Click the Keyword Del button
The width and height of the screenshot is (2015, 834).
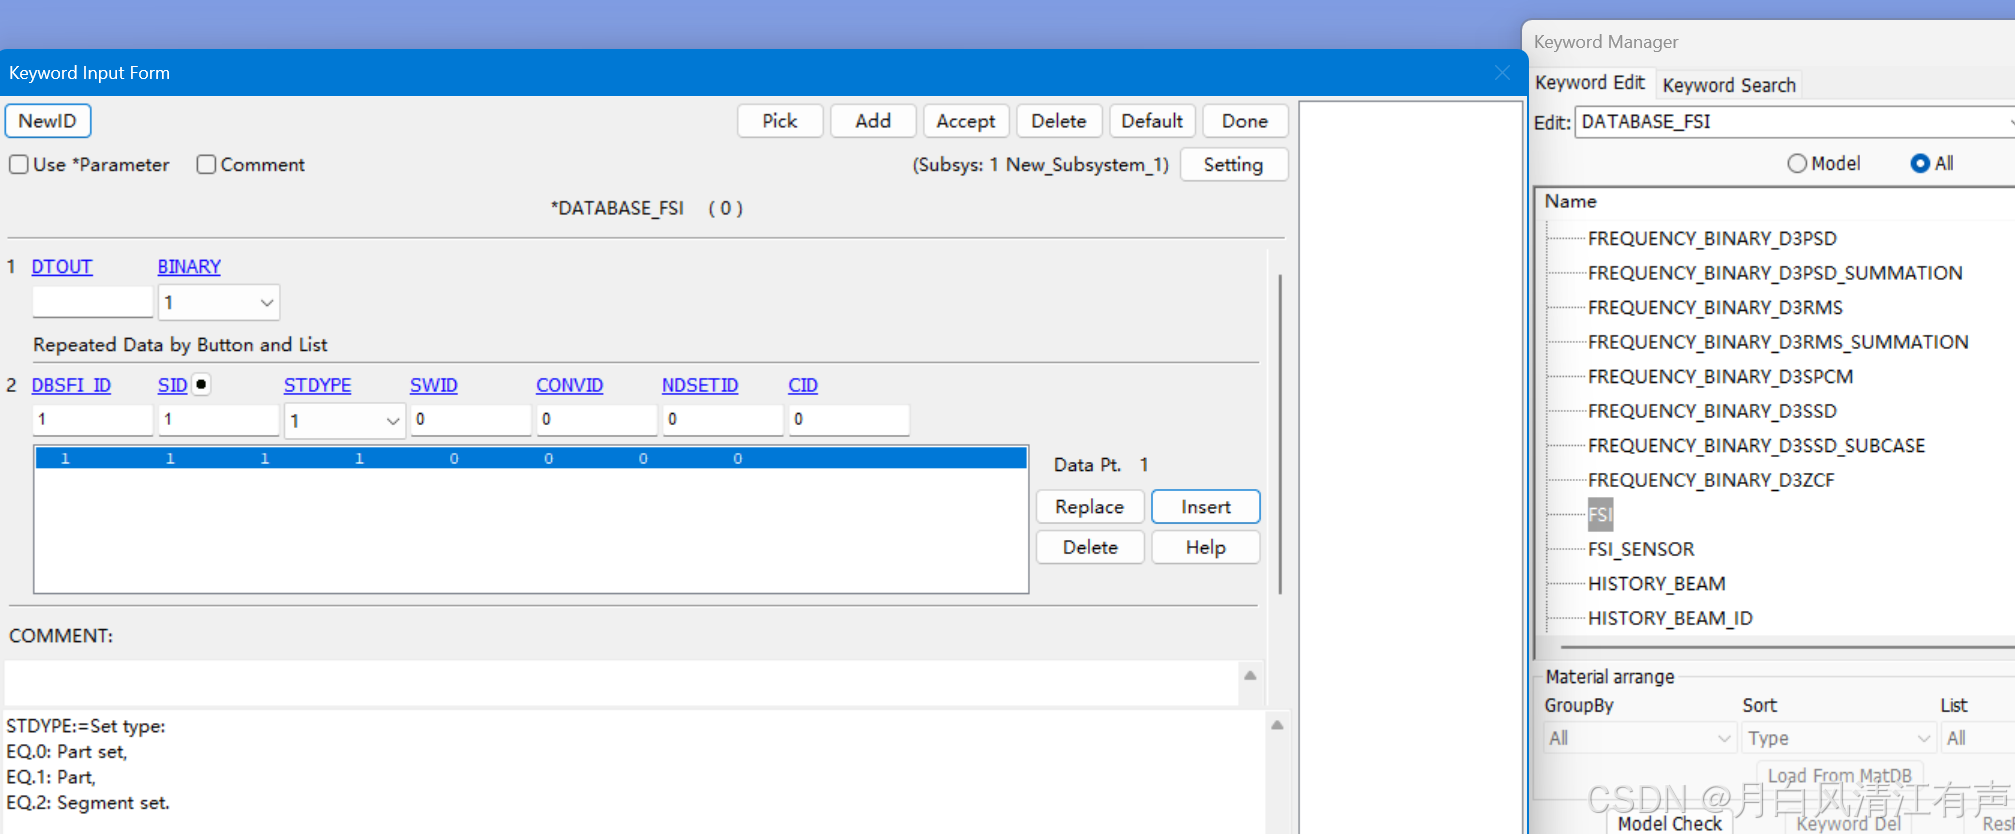click(x=1849, y=823)
